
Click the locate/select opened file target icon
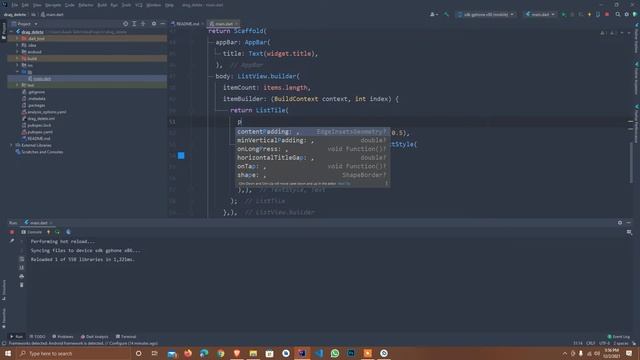pos(125,24)
